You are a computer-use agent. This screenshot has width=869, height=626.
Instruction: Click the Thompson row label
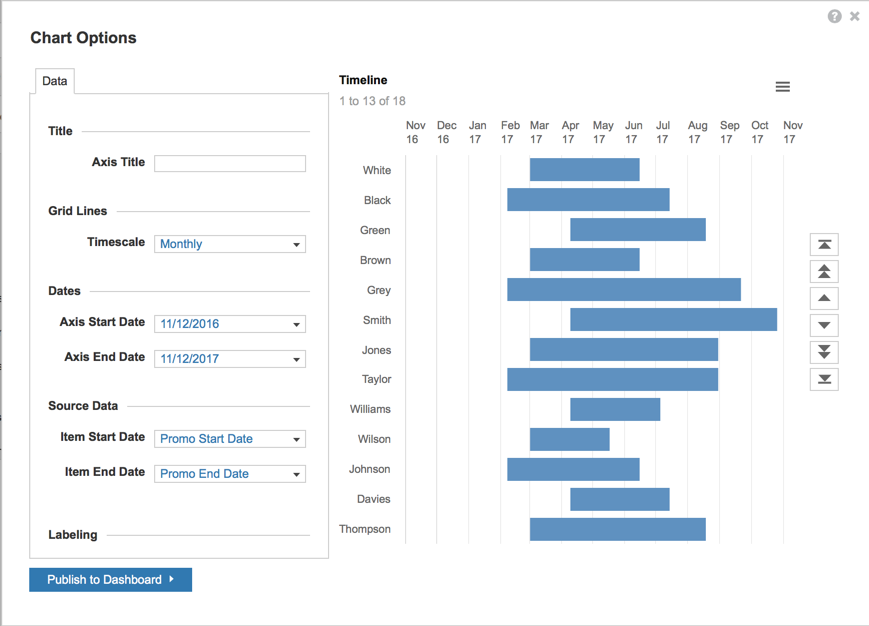tap(365, 529)
